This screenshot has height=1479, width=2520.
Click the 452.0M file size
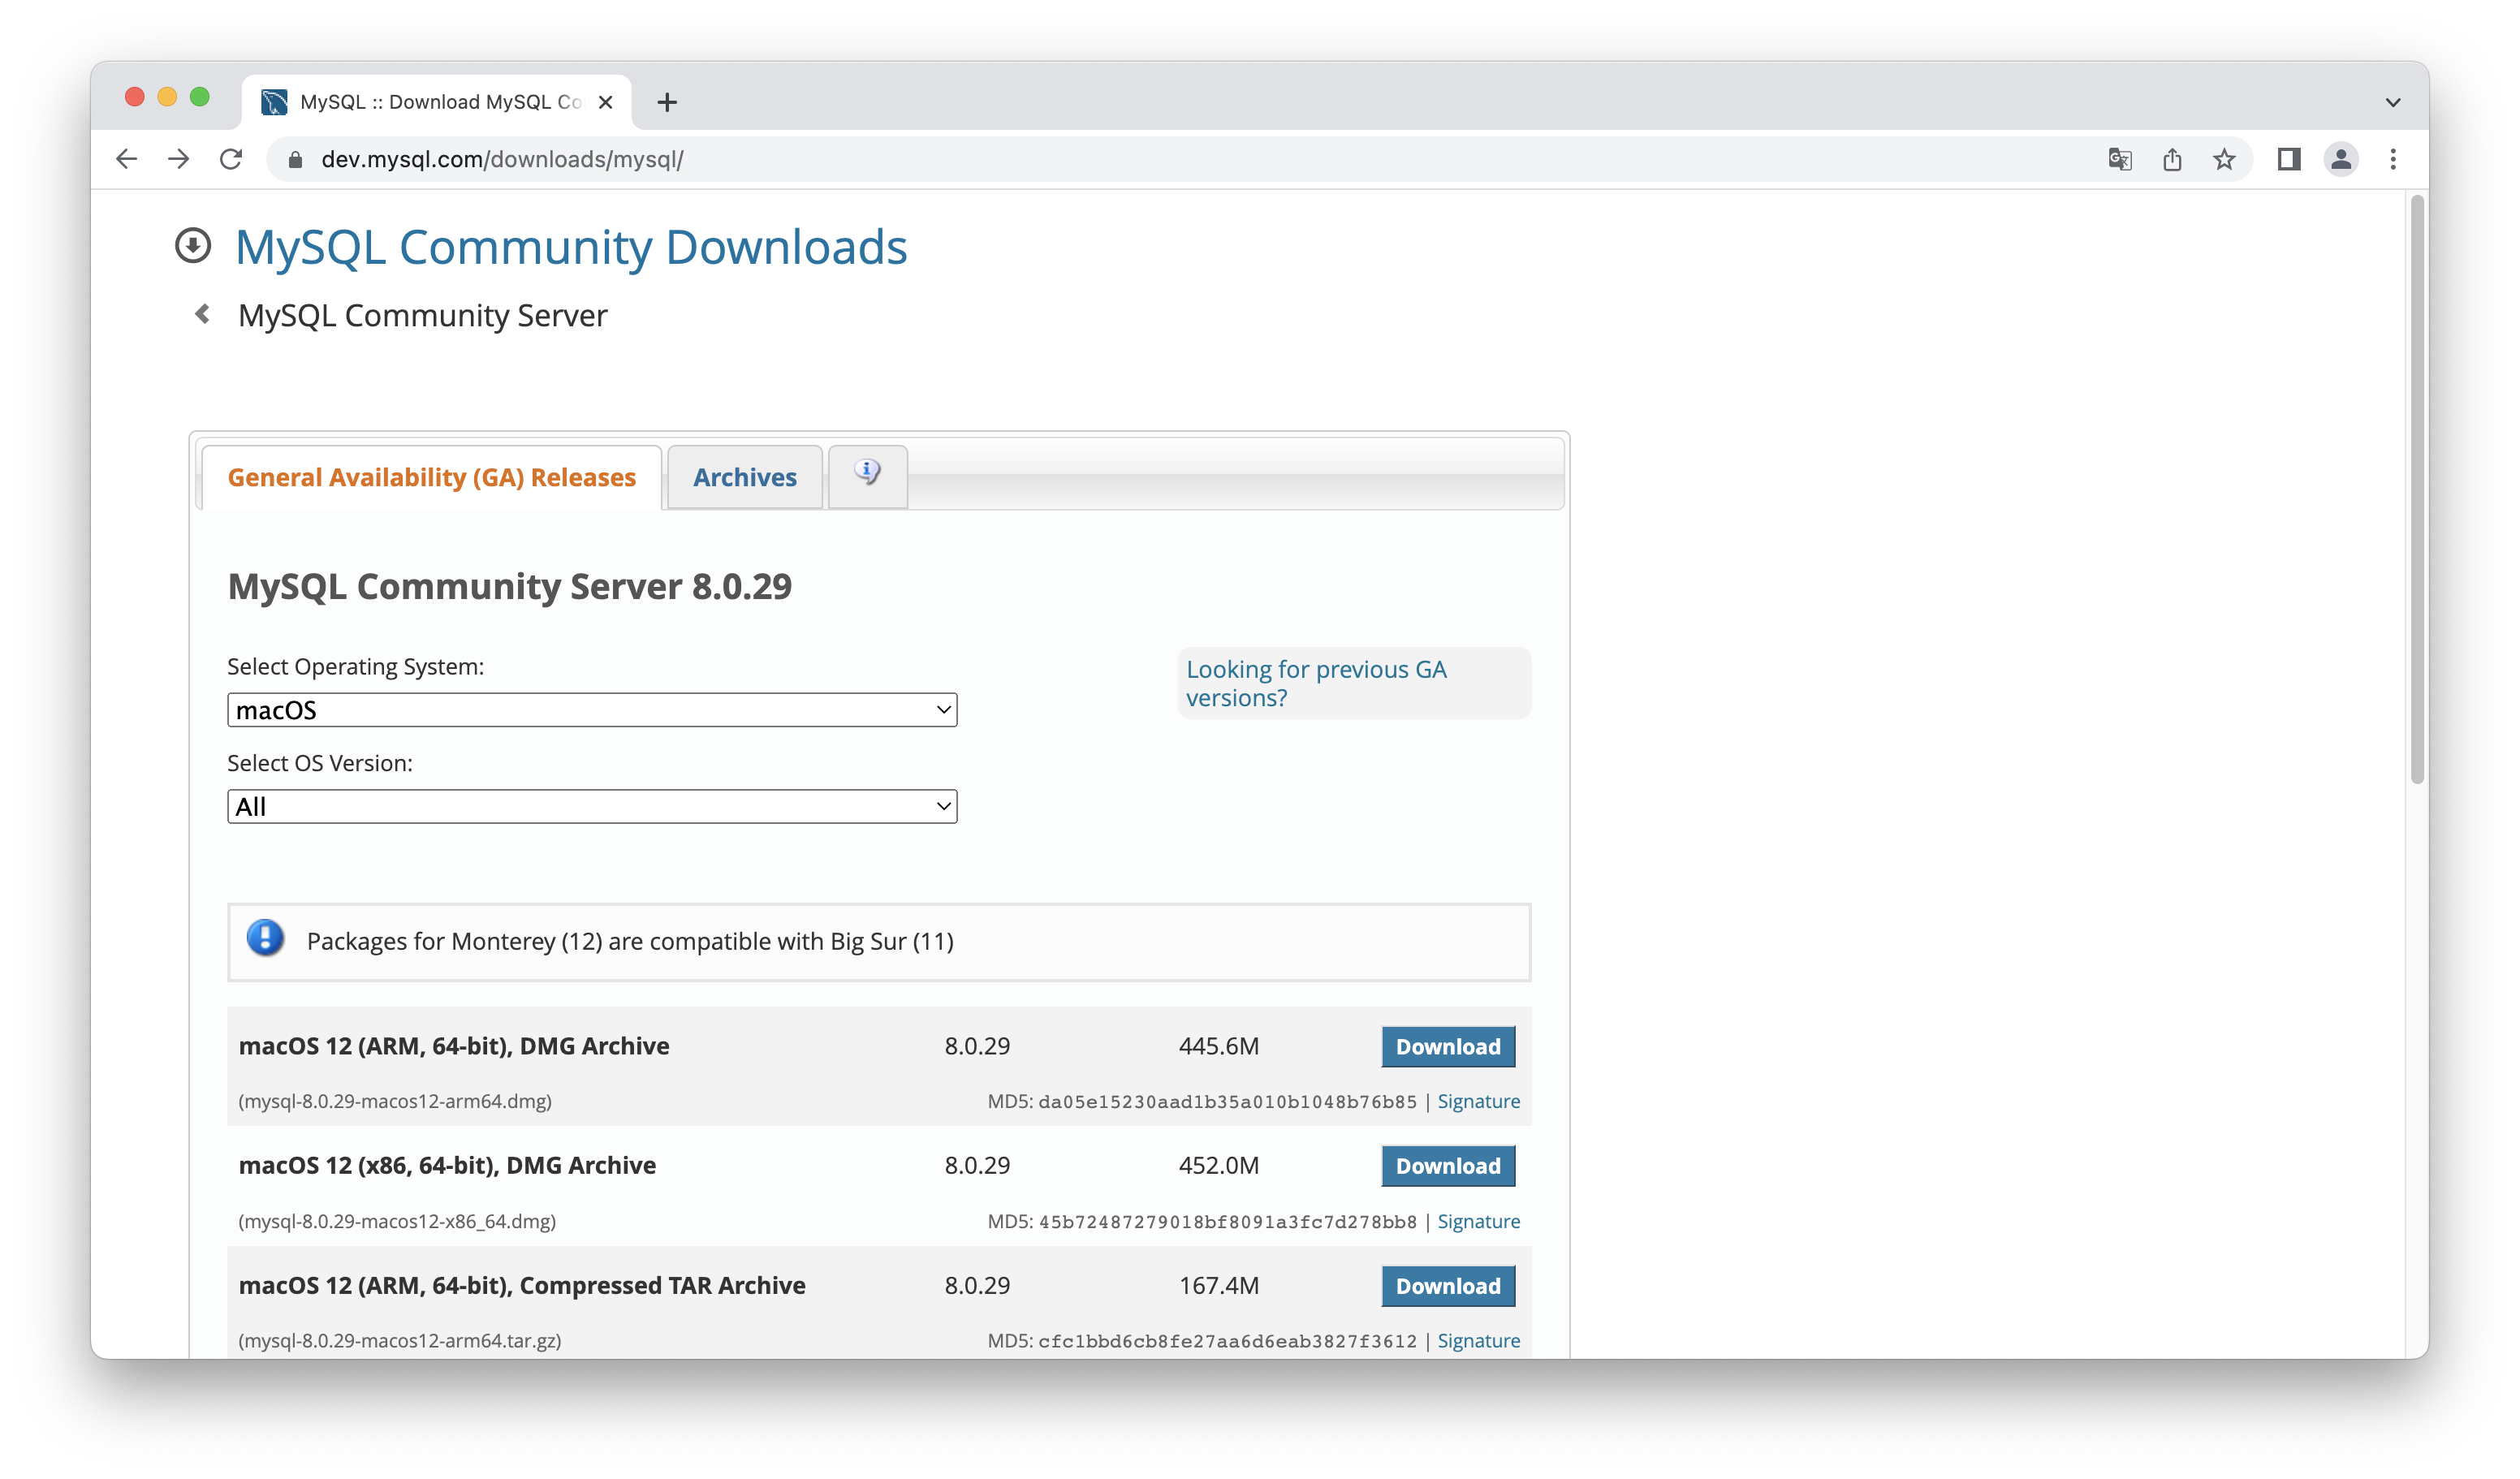tap(1219, 1165)
